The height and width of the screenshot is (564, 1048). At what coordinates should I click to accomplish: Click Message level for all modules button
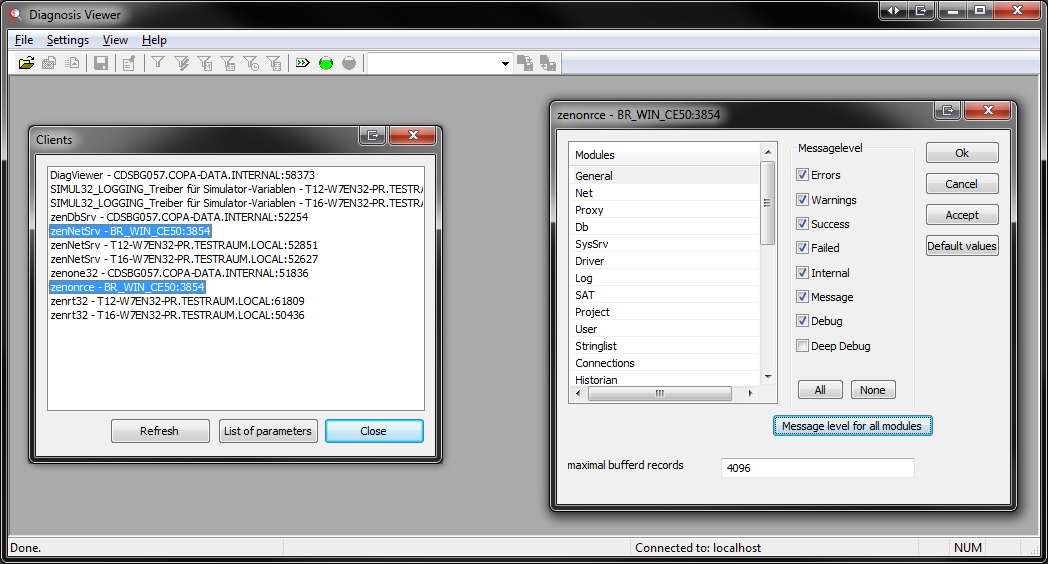tap(852, 426)
